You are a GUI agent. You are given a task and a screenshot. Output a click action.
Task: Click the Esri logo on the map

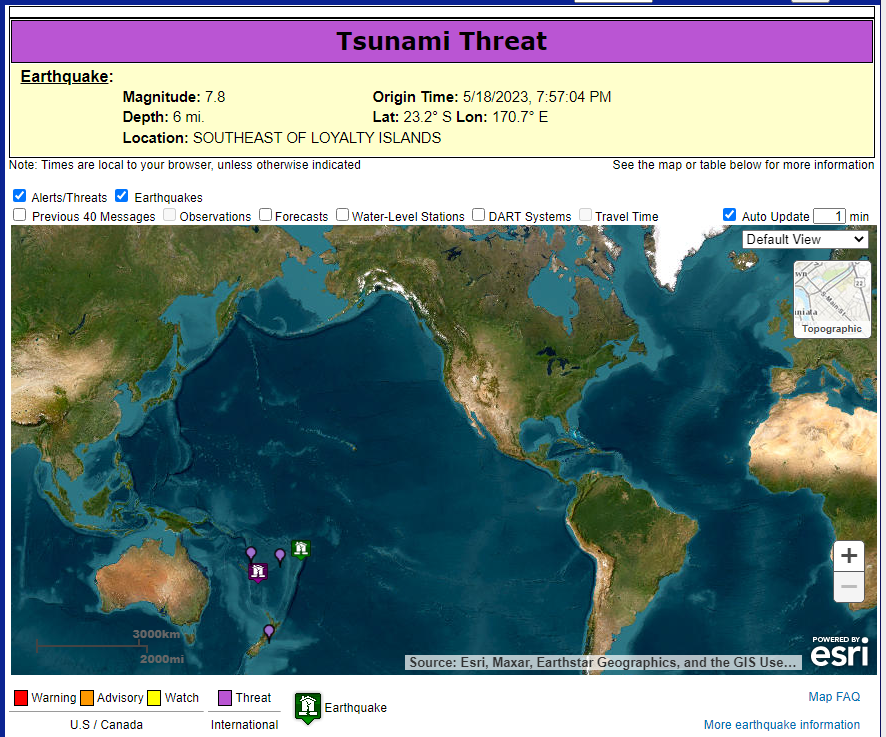tap(840, 652)
